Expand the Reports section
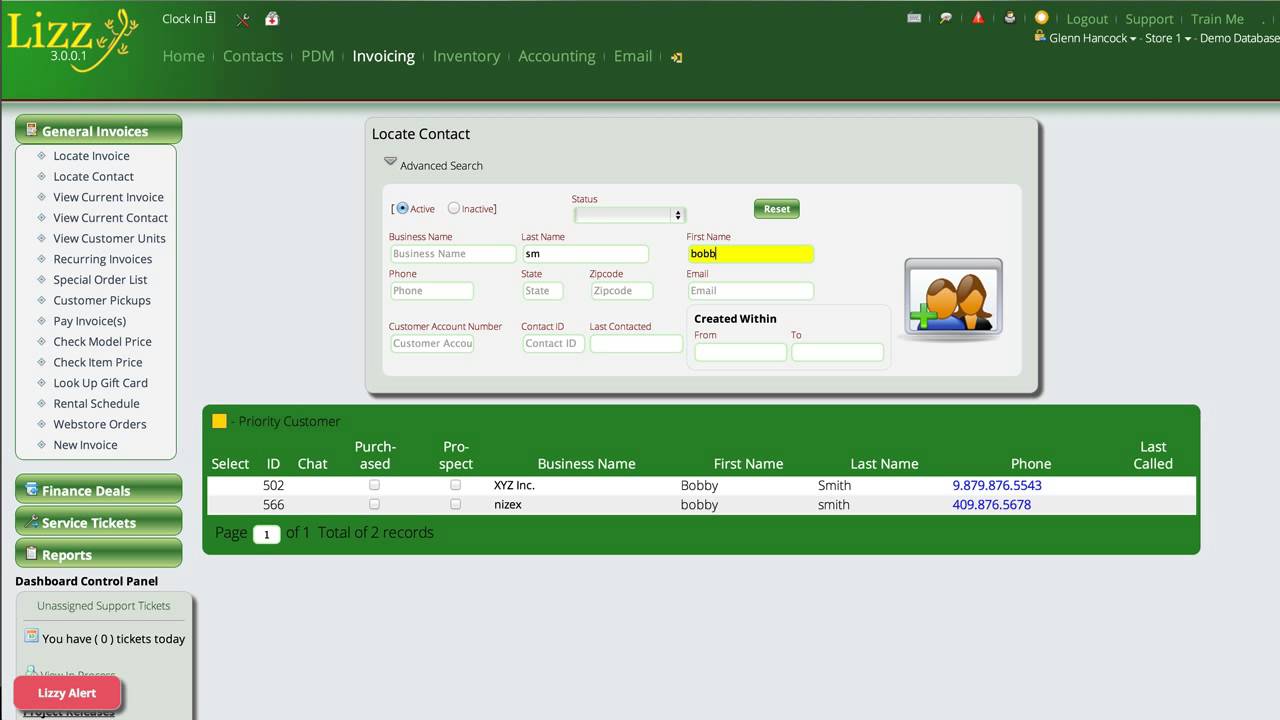Viewport: 1280px width, 720px height. coord(98,553)
